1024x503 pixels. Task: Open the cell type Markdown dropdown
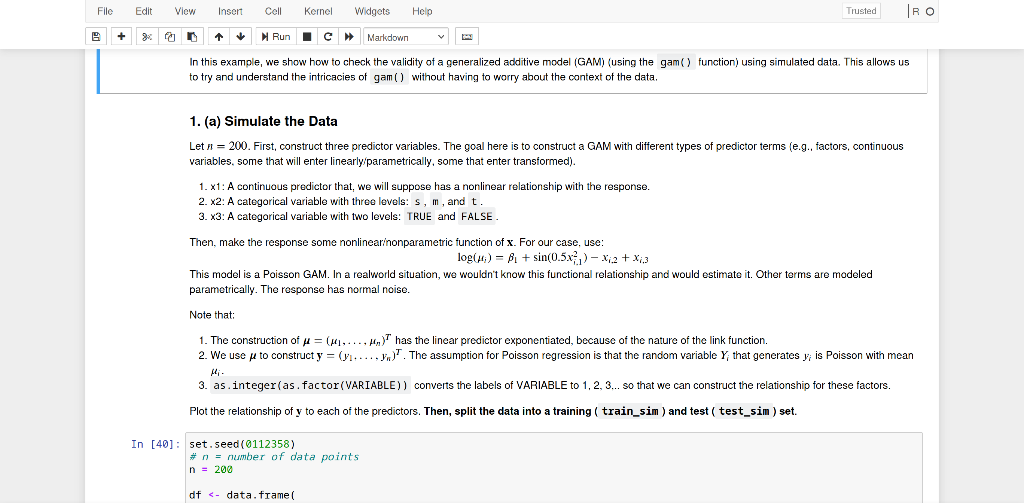point(406,37)
